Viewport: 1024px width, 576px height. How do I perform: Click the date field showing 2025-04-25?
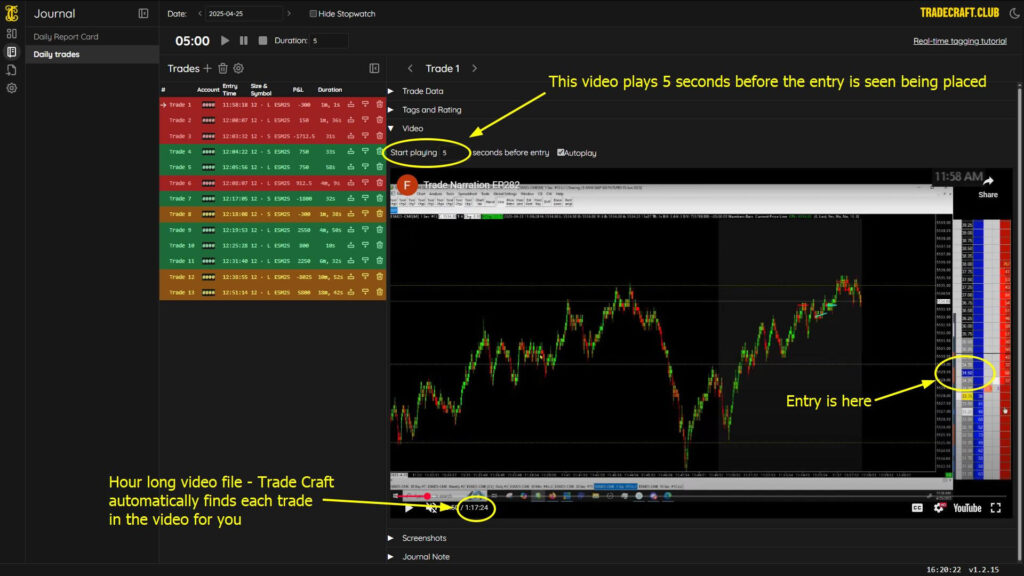[244, 14]
